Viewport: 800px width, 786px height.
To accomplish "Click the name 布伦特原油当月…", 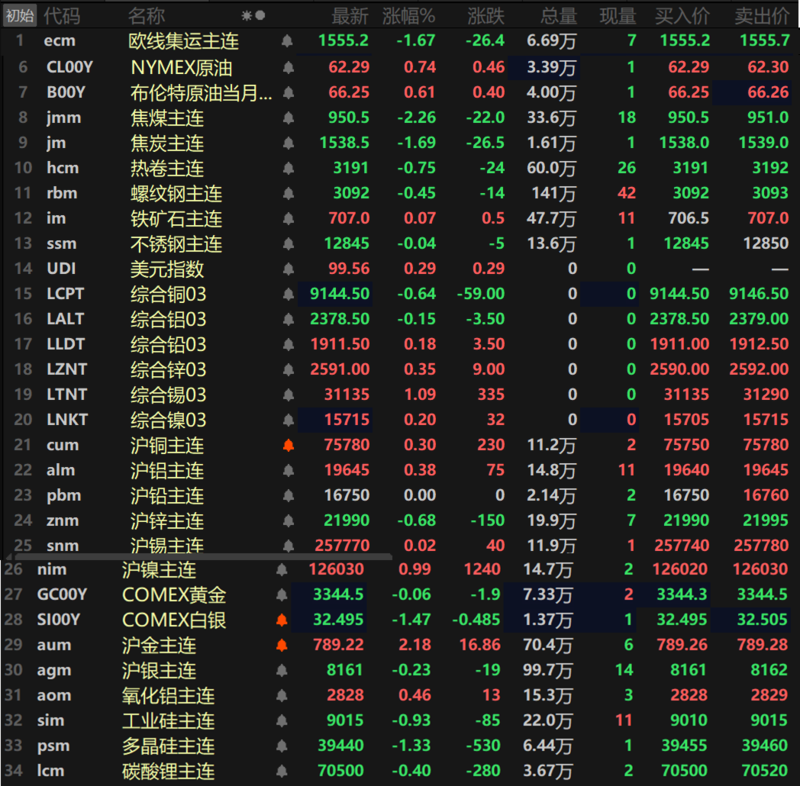I will [x=201, y=93].
